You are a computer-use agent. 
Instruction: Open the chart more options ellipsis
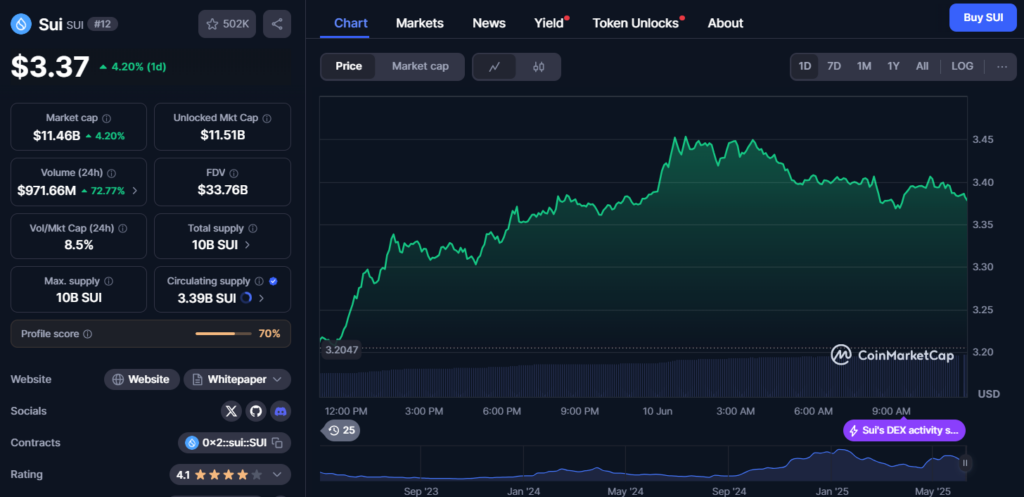(x=1002, y=67)
